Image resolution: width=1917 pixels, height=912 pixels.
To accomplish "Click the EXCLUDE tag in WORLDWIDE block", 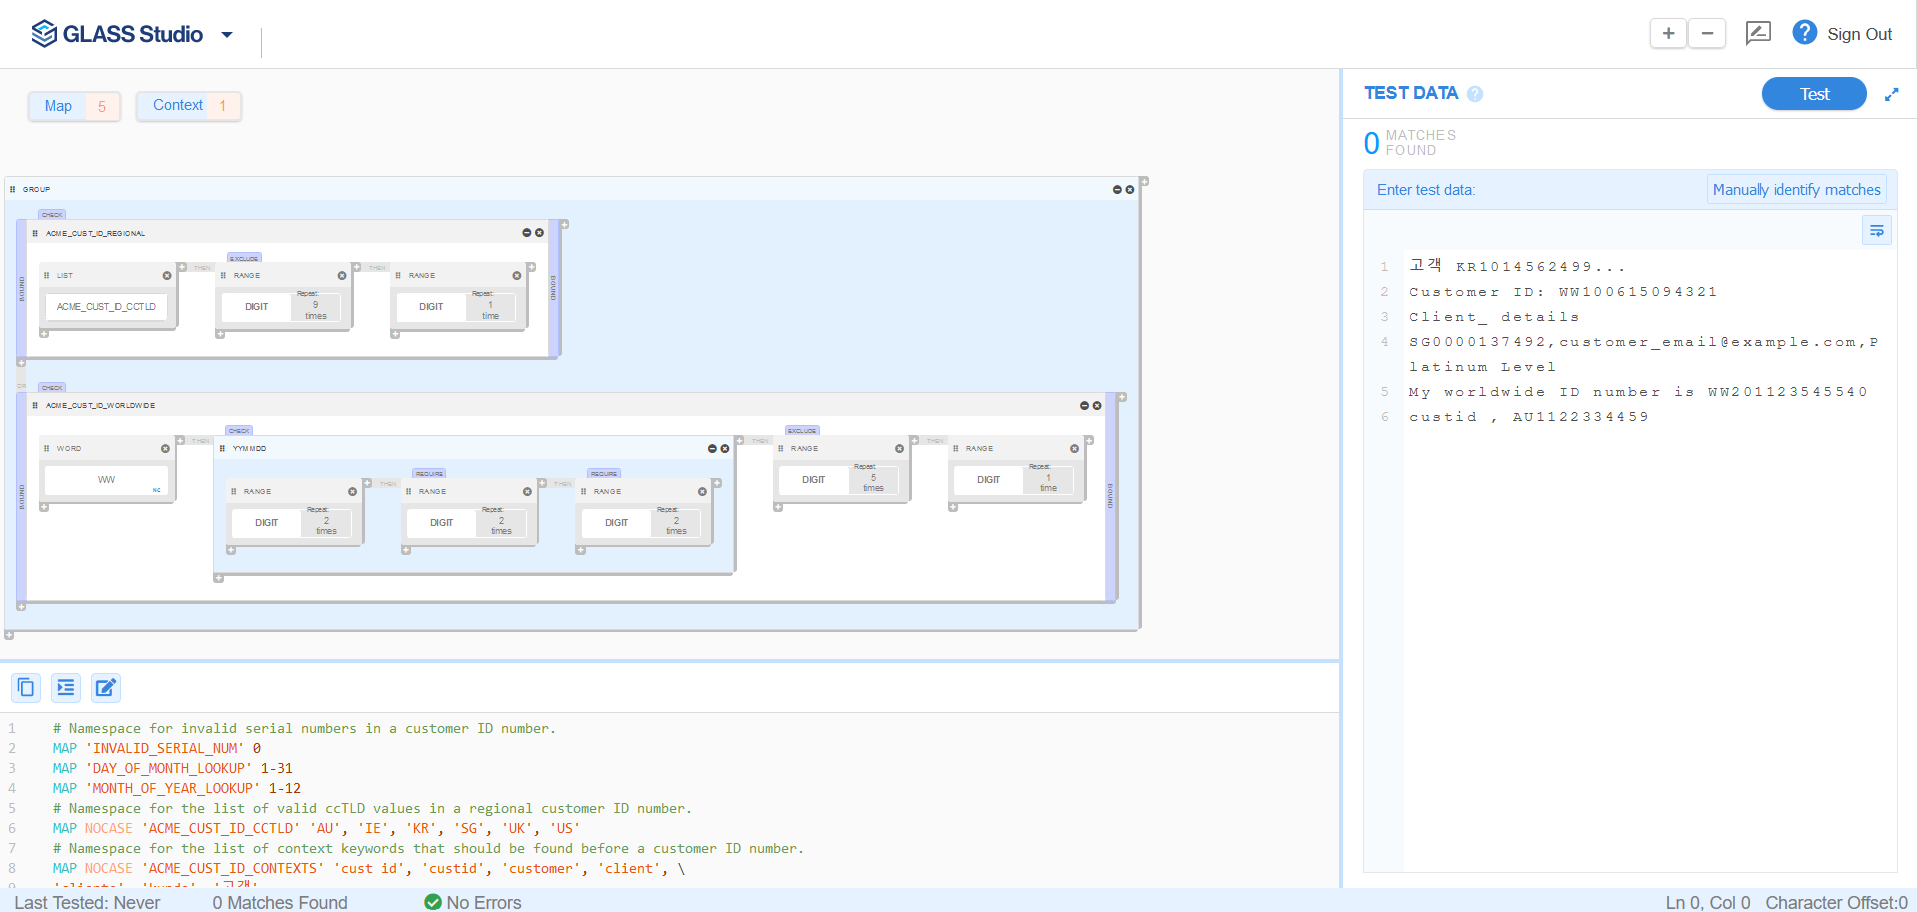I will click(x=802, y=430).
